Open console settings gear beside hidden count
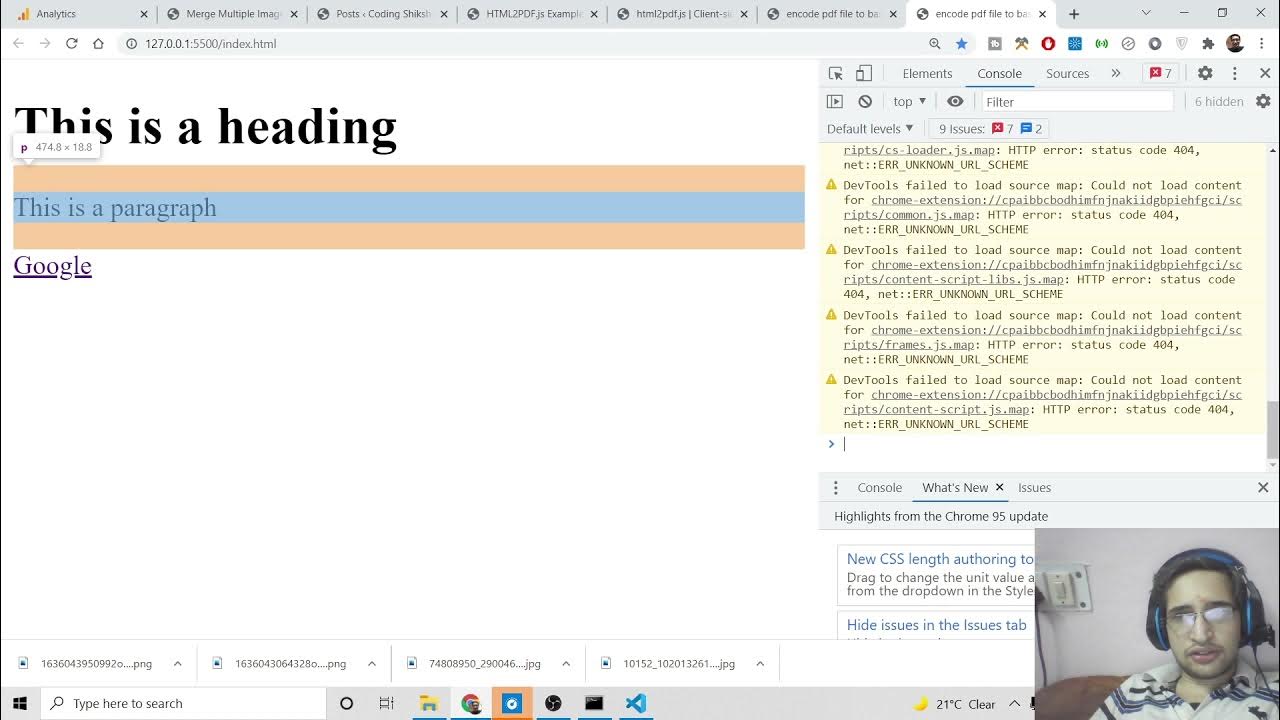 coord(1263,101)
